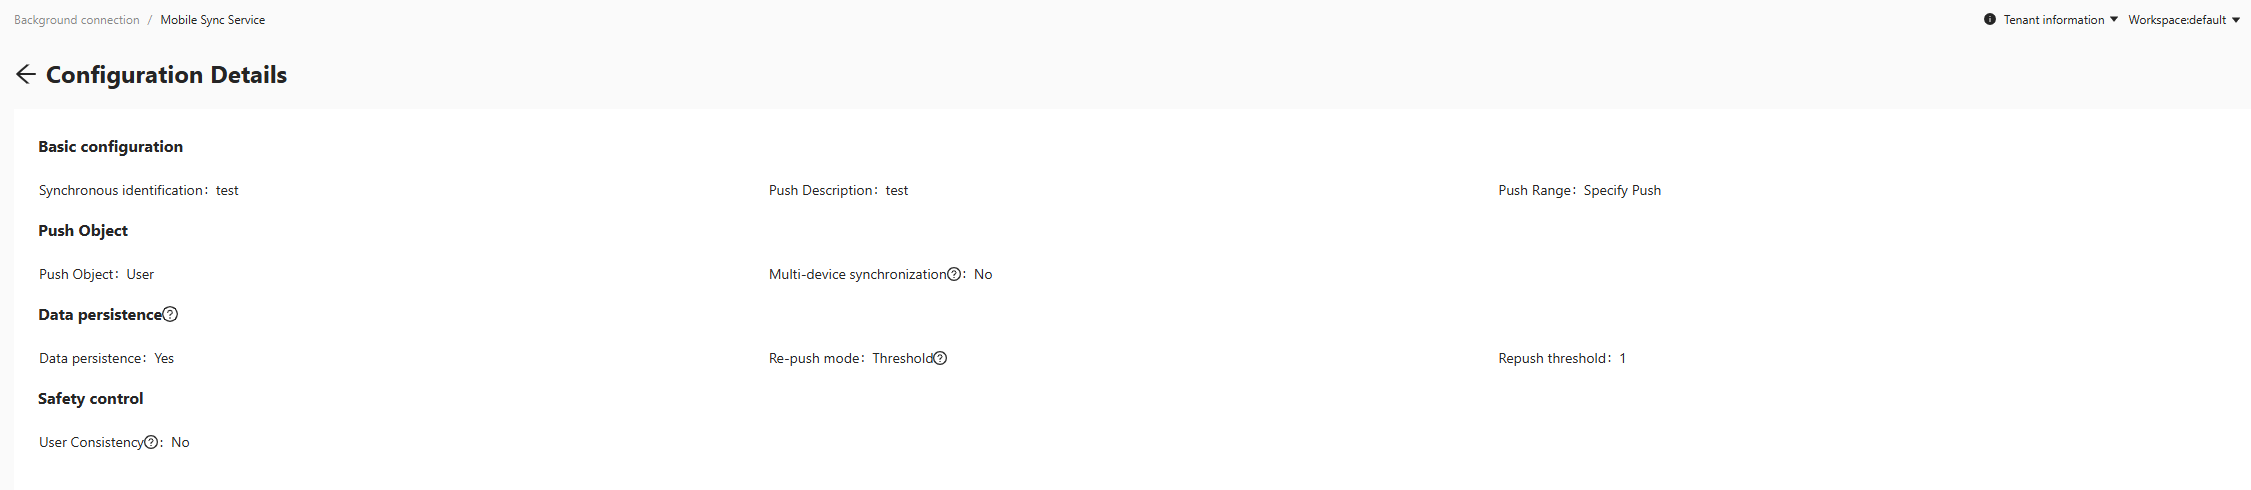Image resolution: width=2251 pixels, height=490 pixels.
Task: Click help icon next to Multi-device synchronization
Action: [x=954, y=274]
